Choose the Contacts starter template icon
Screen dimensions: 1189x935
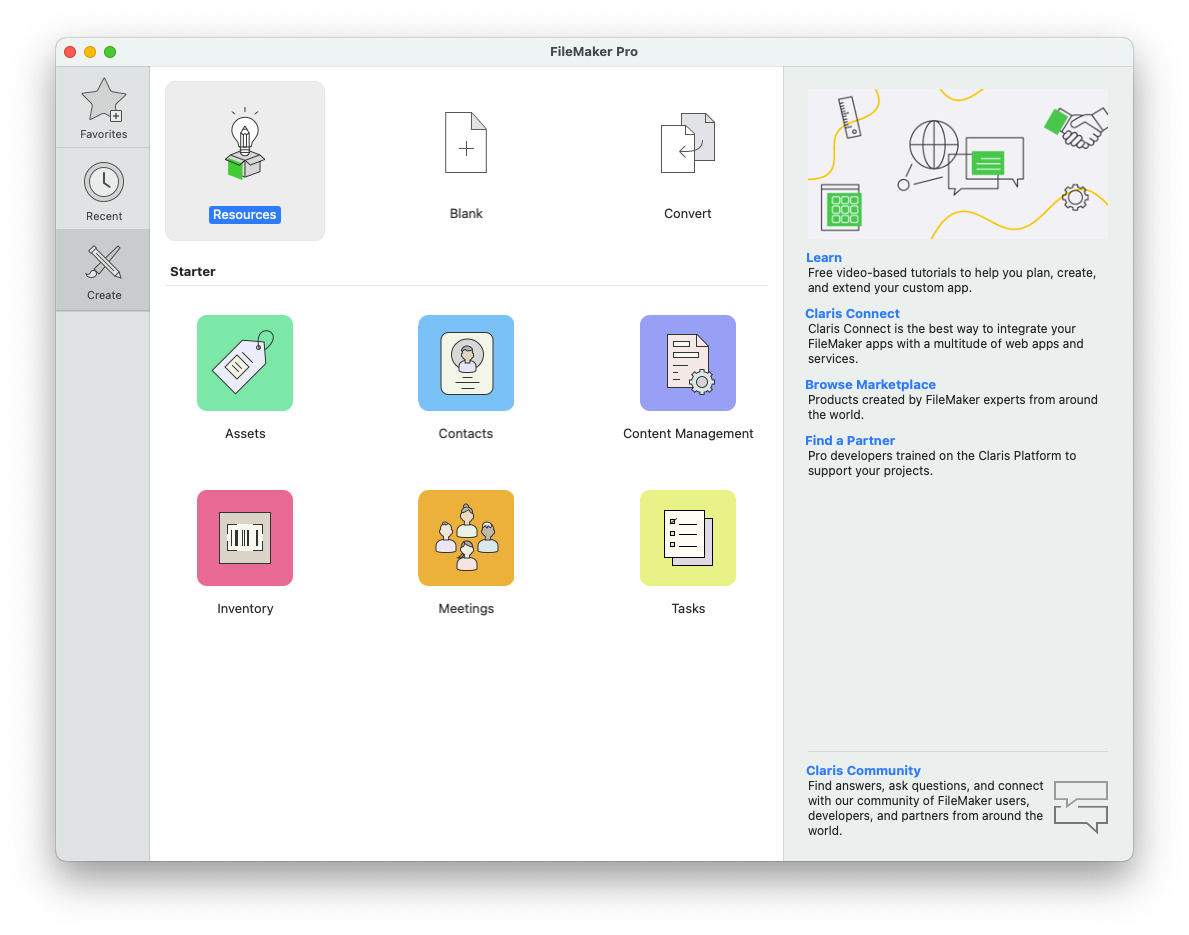click(466, 363)
